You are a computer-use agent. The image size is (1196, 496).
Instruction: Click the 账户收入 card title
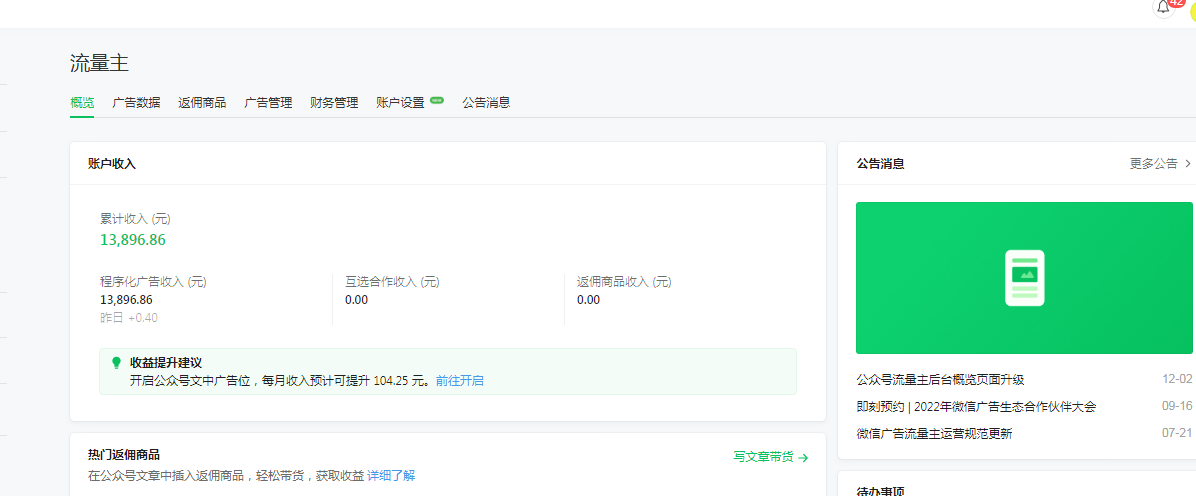tap(111, 163)
